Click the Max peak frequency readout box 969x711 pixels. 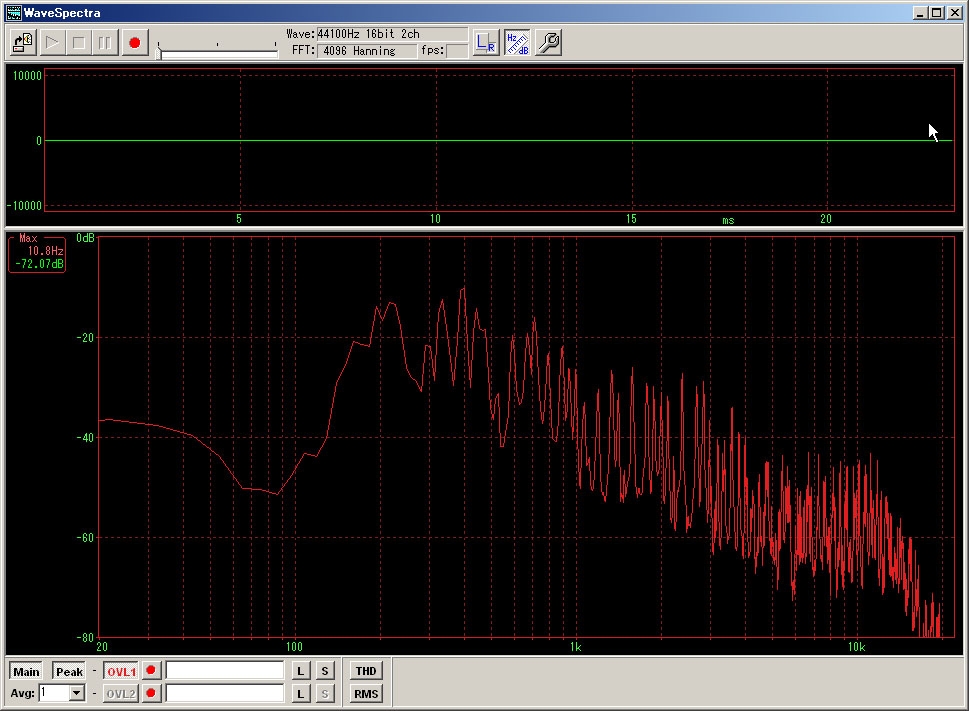(38, 253)
